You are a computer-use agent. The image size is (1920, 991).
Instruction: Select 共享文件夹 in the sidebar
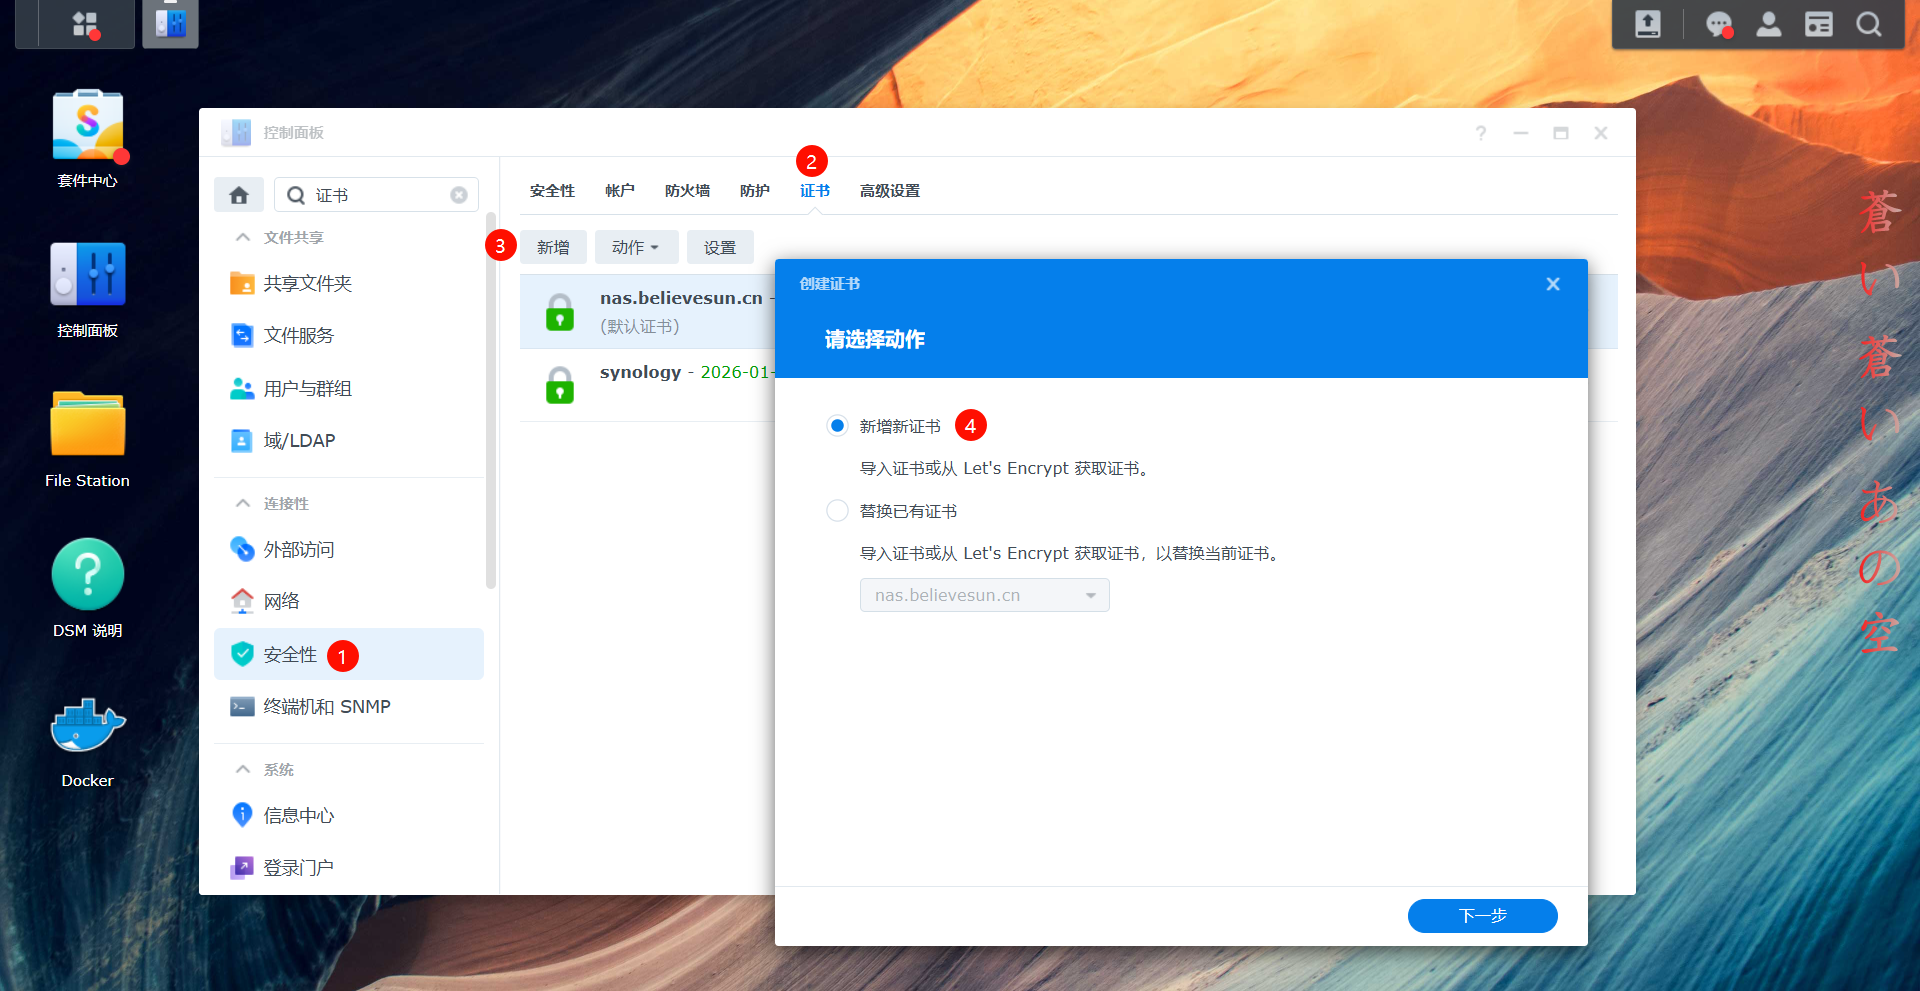(306, 283)
